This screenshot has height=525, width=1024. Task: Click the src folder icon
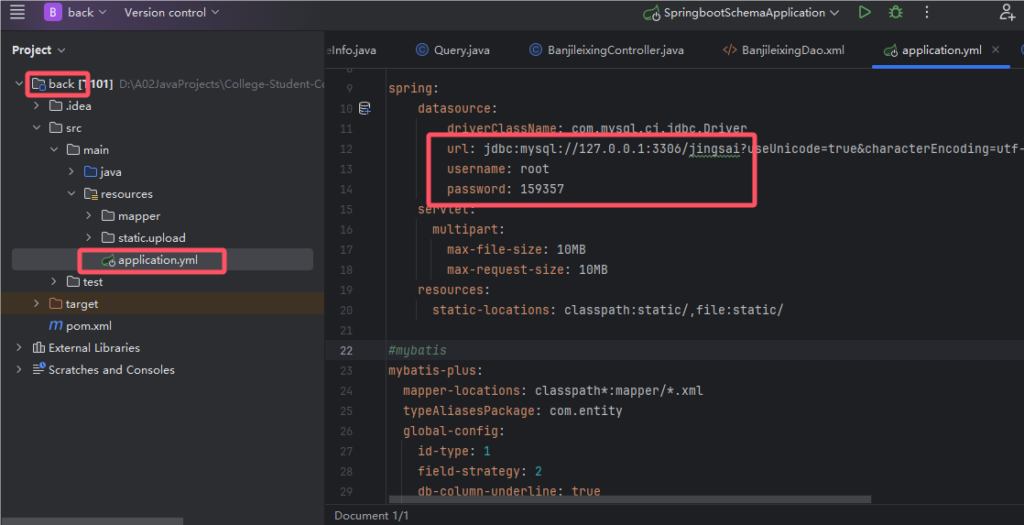(56, 128)
